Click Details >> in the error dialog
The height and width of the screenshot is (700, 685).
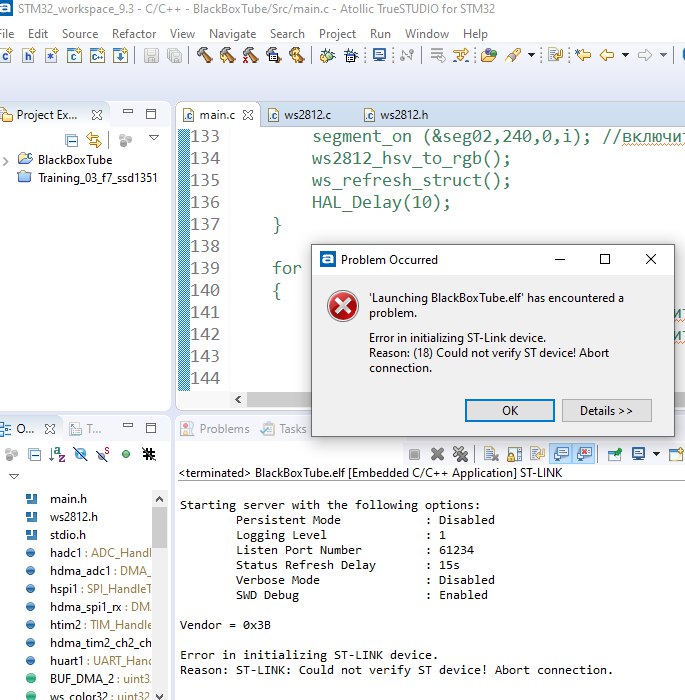click(606, 410)
